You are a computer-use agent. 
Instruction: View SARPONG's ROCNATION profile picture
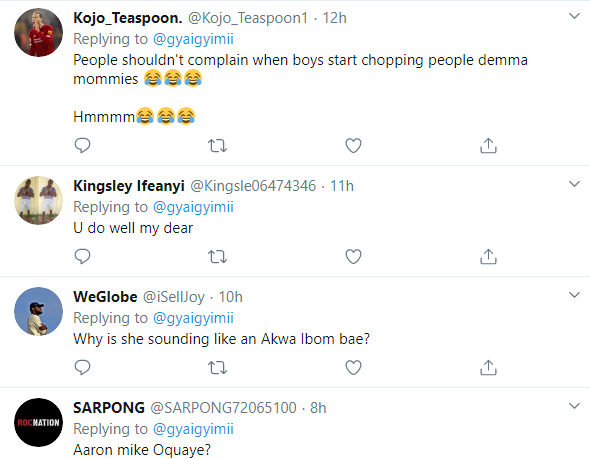[x=38, y=423]
